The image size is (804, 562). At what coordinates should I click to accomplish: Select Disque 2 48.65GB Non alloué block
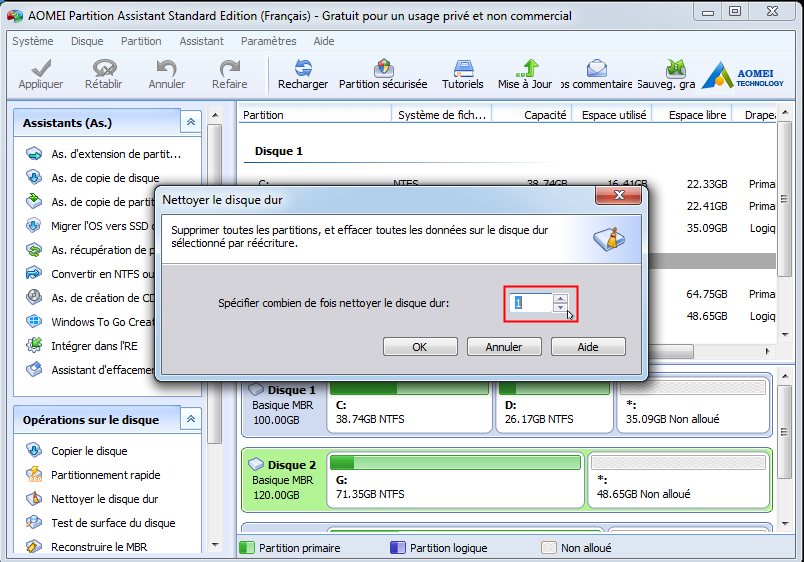tap(678, 479)
